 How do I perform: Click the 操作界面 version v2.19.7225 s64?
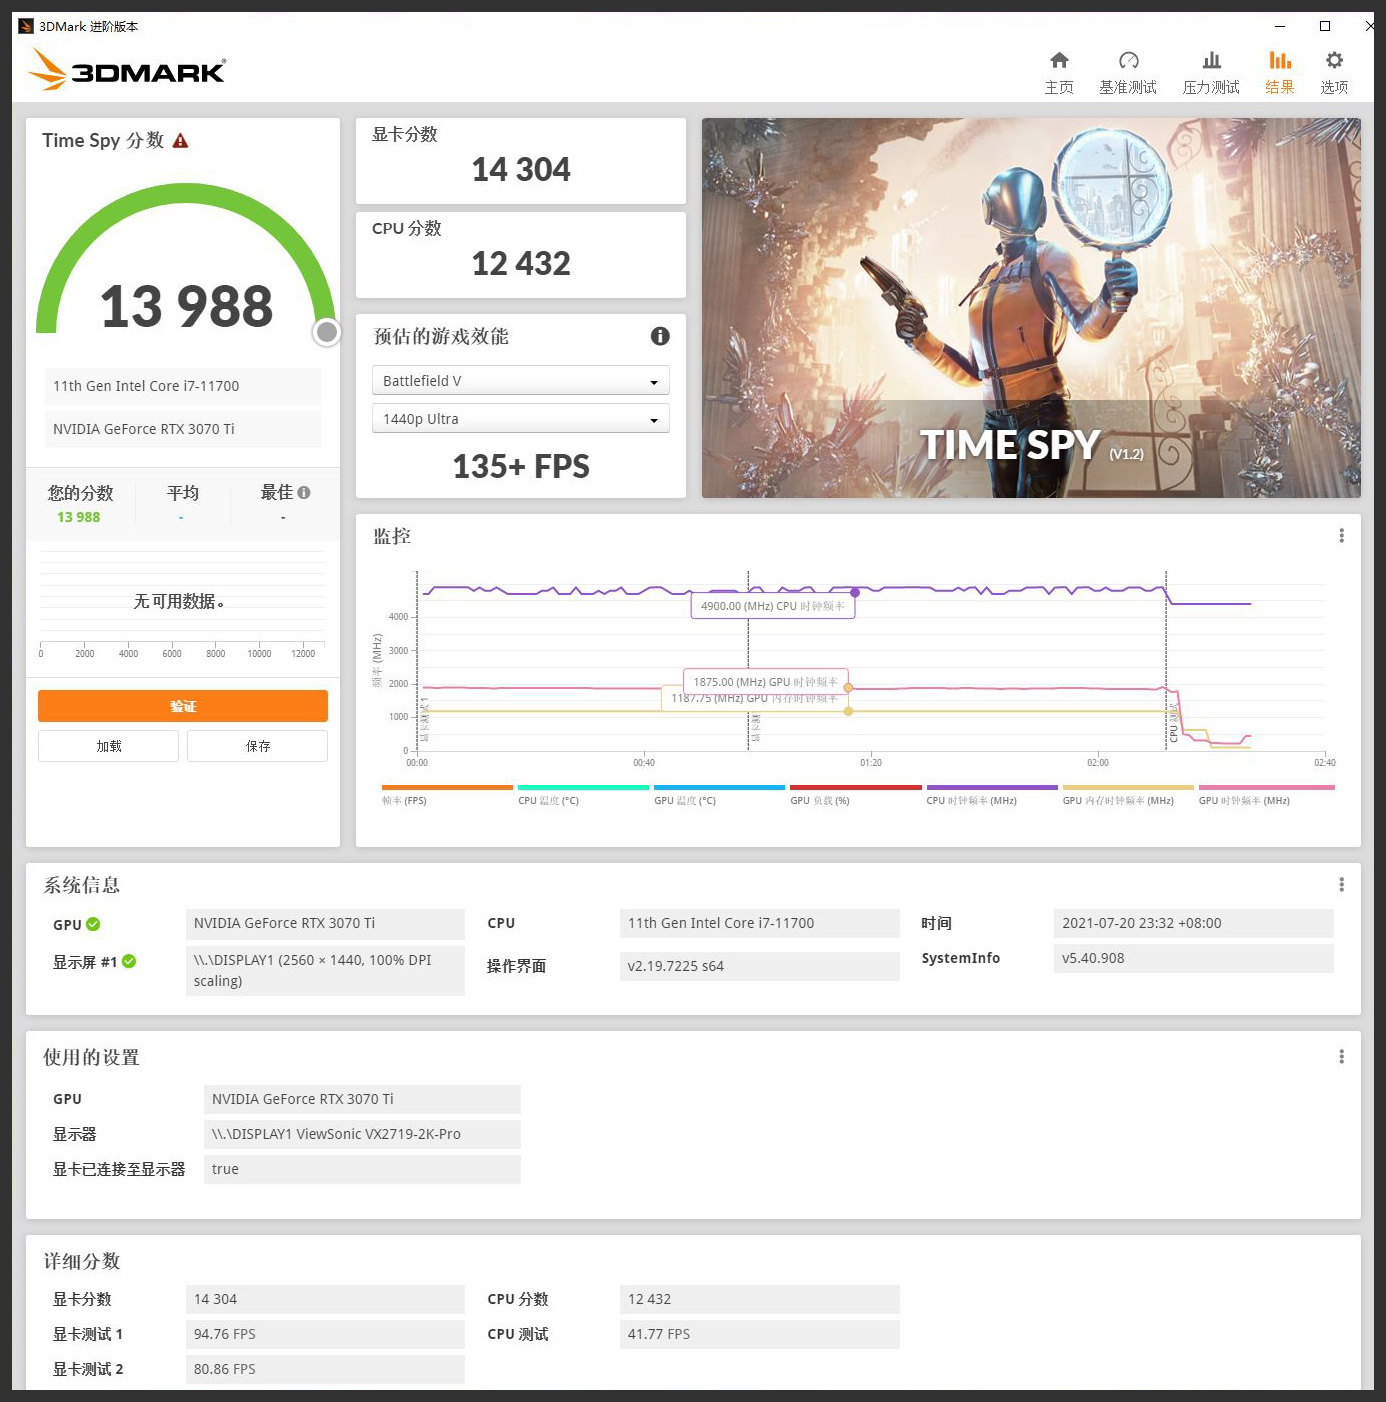760,966
